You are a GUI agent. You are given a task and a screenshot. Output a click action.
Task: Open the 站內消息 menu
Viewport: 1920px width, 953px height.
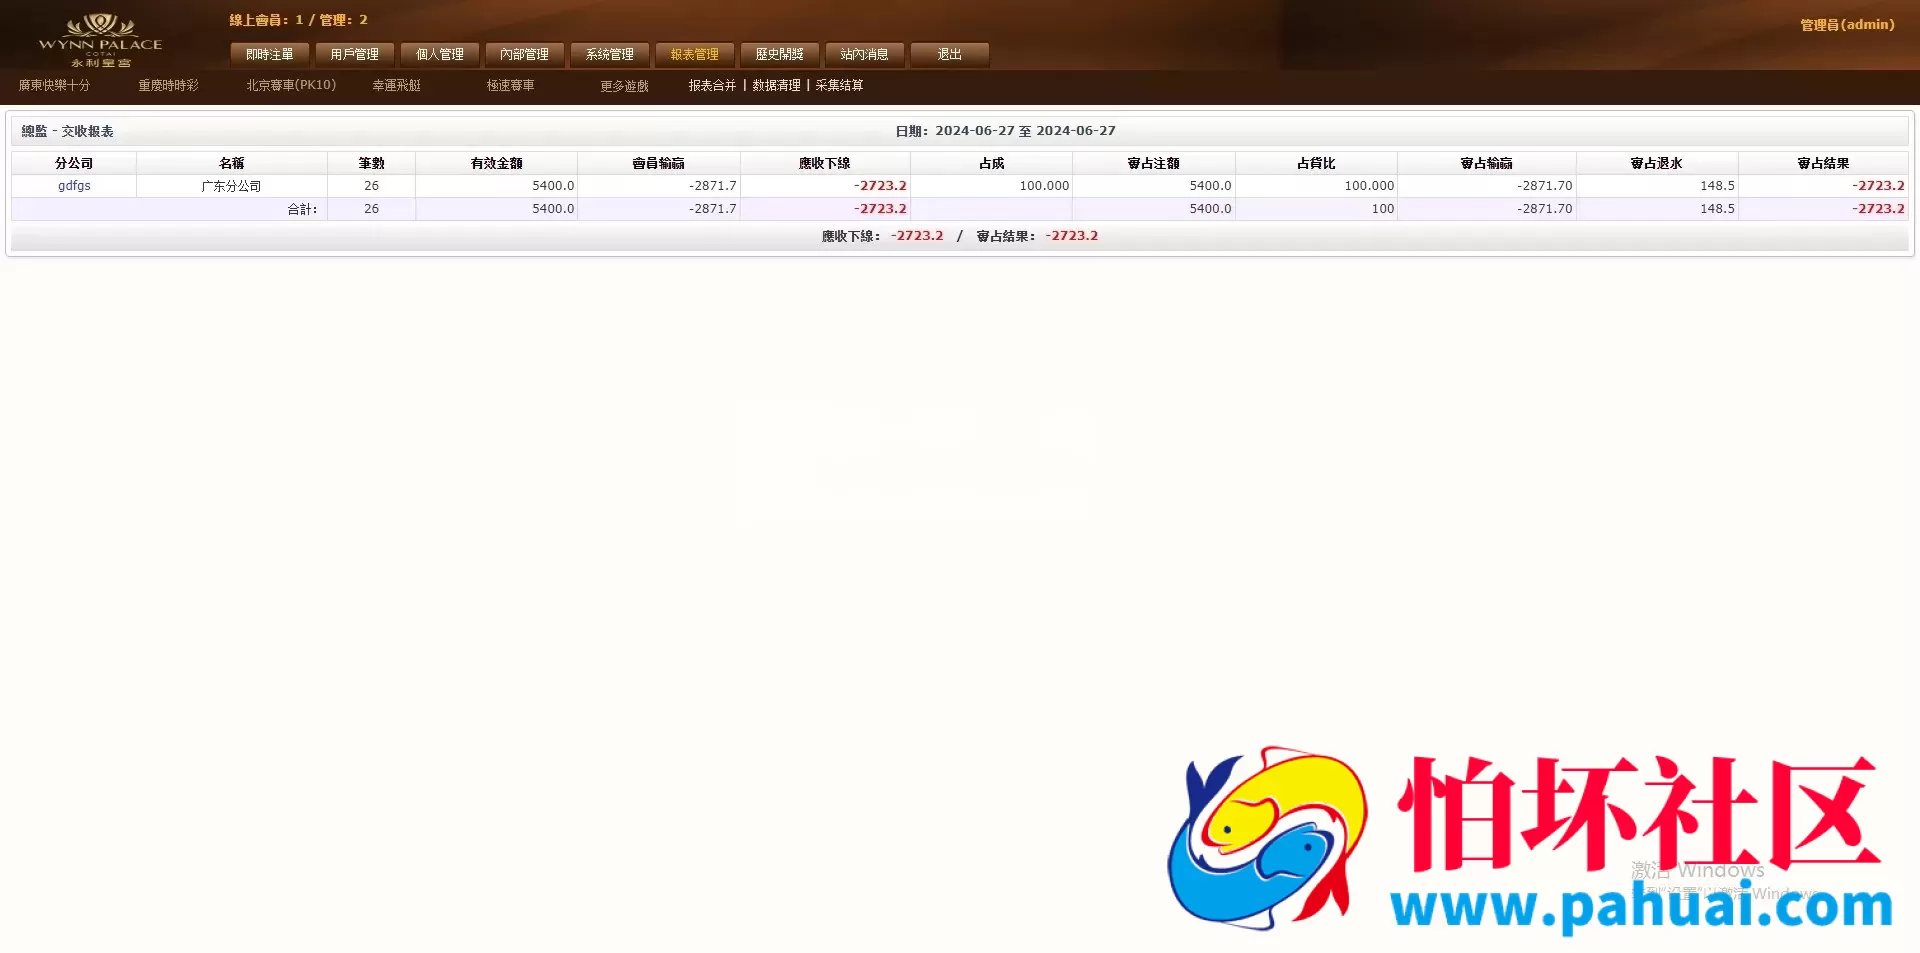(865, 54)
